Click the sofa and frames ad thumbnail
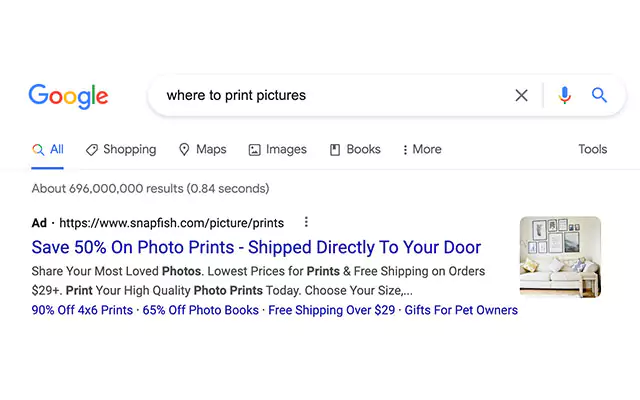 point(560,257)
